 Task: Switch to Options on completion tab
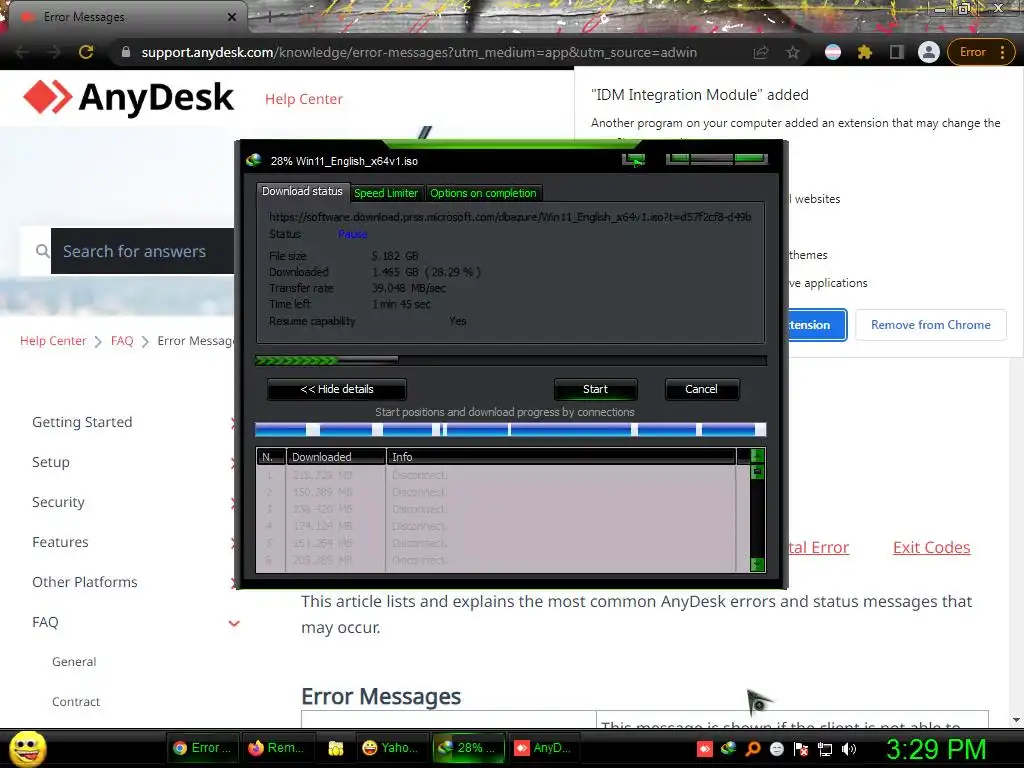tap(483, 193)
